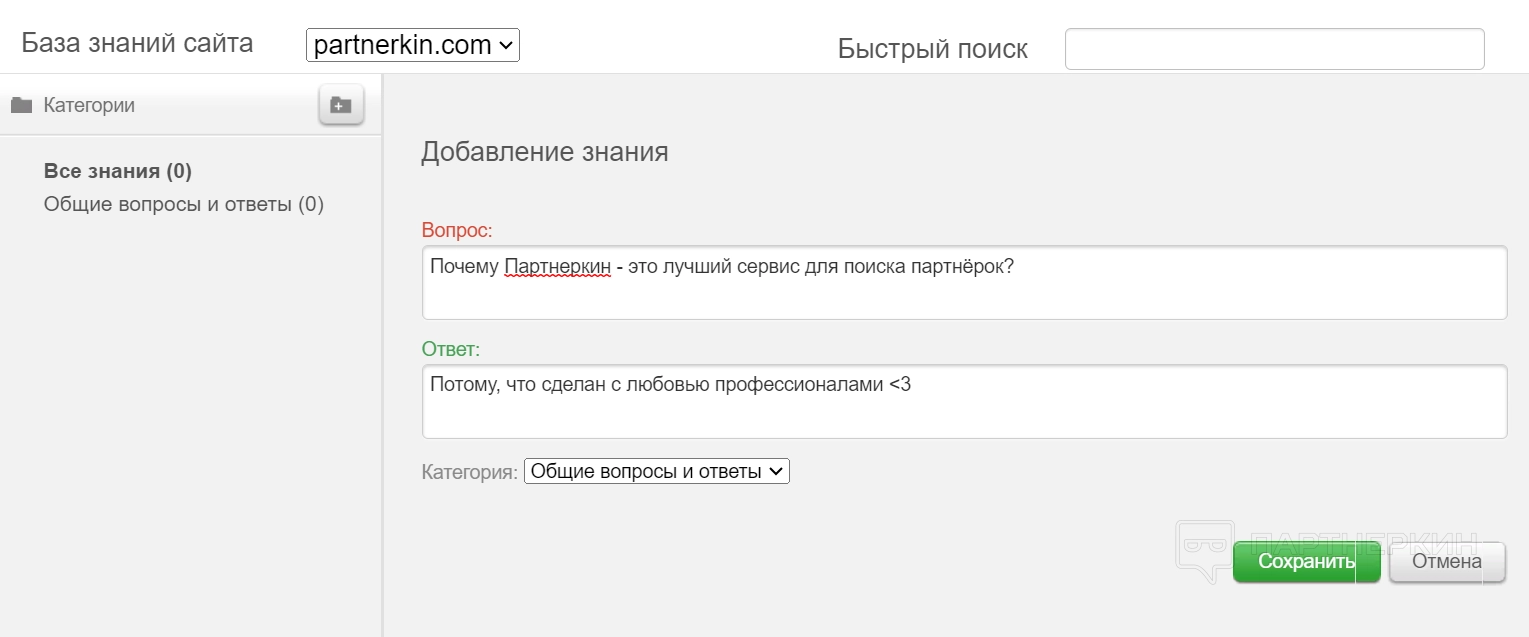Click the green "Ответ:" label
This screenshot has width=1529, height=637.
(451, 350)
